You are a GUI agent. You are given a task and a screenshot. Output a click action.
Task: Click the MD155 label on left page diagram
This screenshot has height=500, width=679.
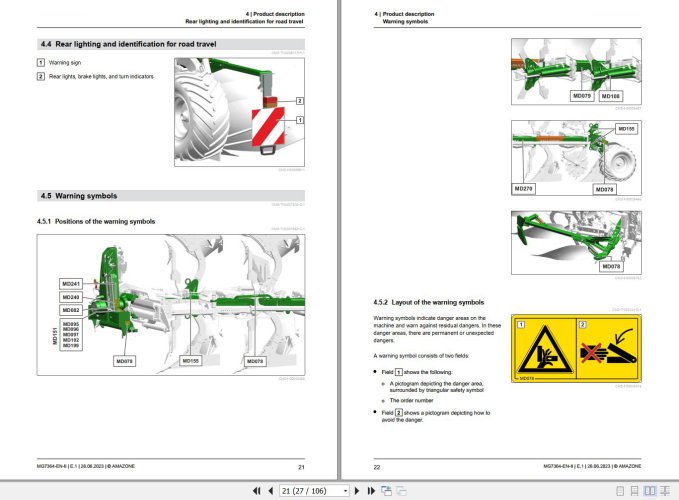coord(191,361)
